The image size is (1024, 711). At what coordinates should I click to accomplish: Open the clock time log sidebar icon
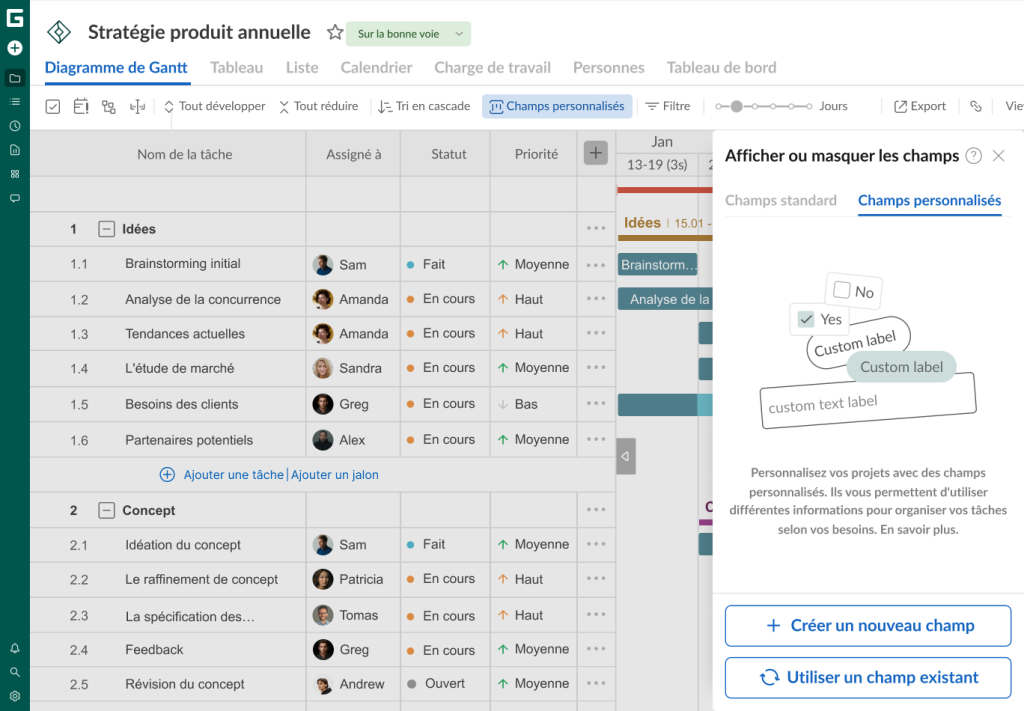14,126
